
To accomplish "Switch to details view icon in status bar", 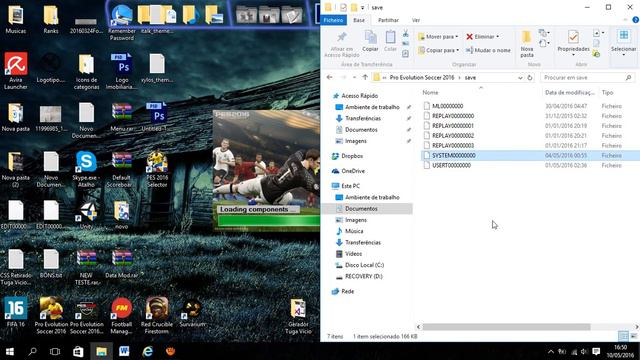I will point(623,336).
